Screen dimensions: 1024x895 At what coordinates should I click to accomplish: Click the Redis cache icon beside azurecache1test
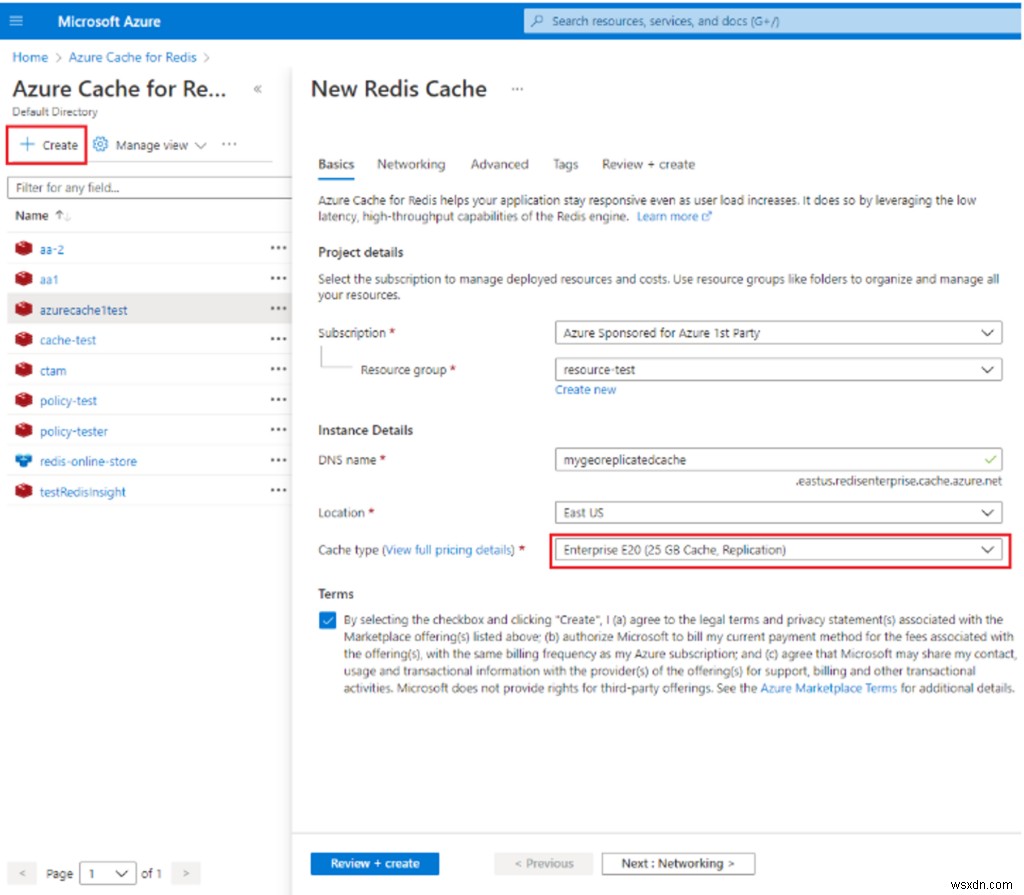pos(22,310)
